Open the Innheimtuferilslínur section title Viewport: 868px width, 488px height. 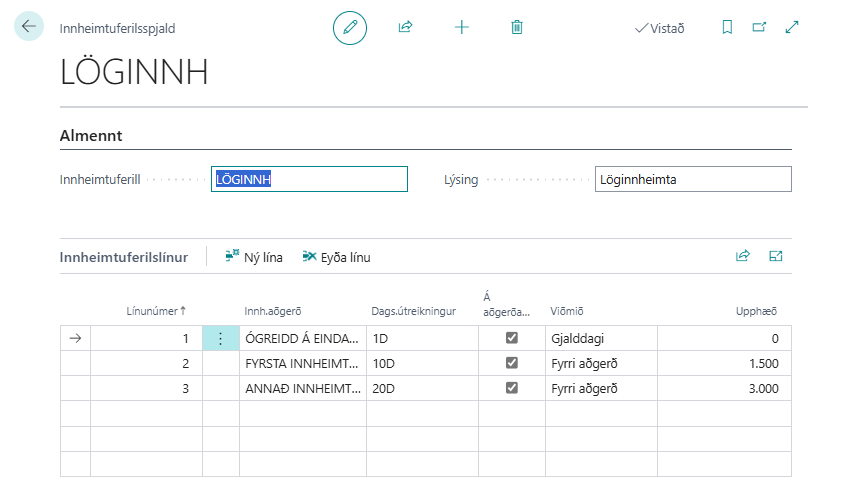124,257
